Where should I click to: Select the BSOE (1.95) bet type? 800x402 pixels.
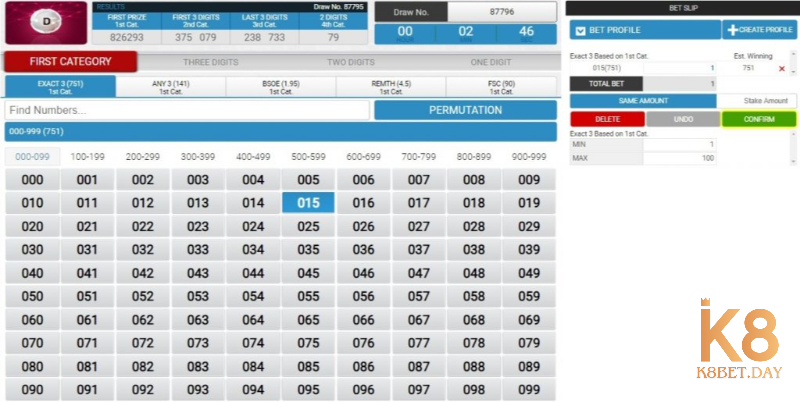[x=281, y=86]
